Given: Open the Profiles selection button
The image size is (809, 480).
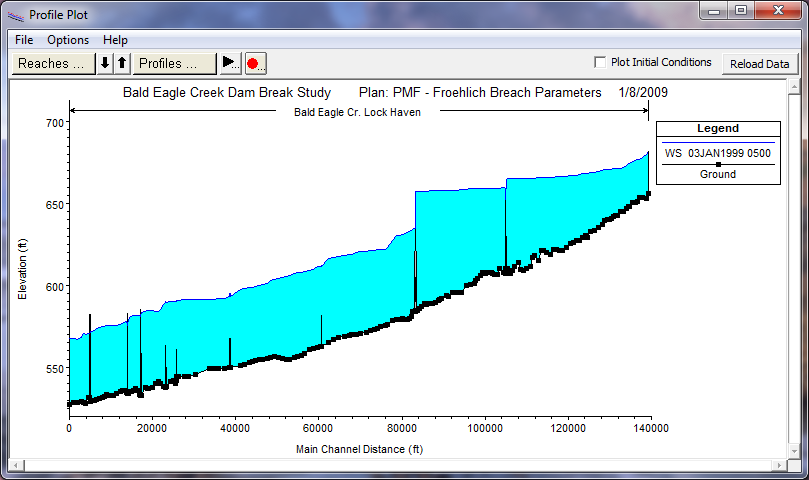Looking at the screenshot, I should point(175,63).
